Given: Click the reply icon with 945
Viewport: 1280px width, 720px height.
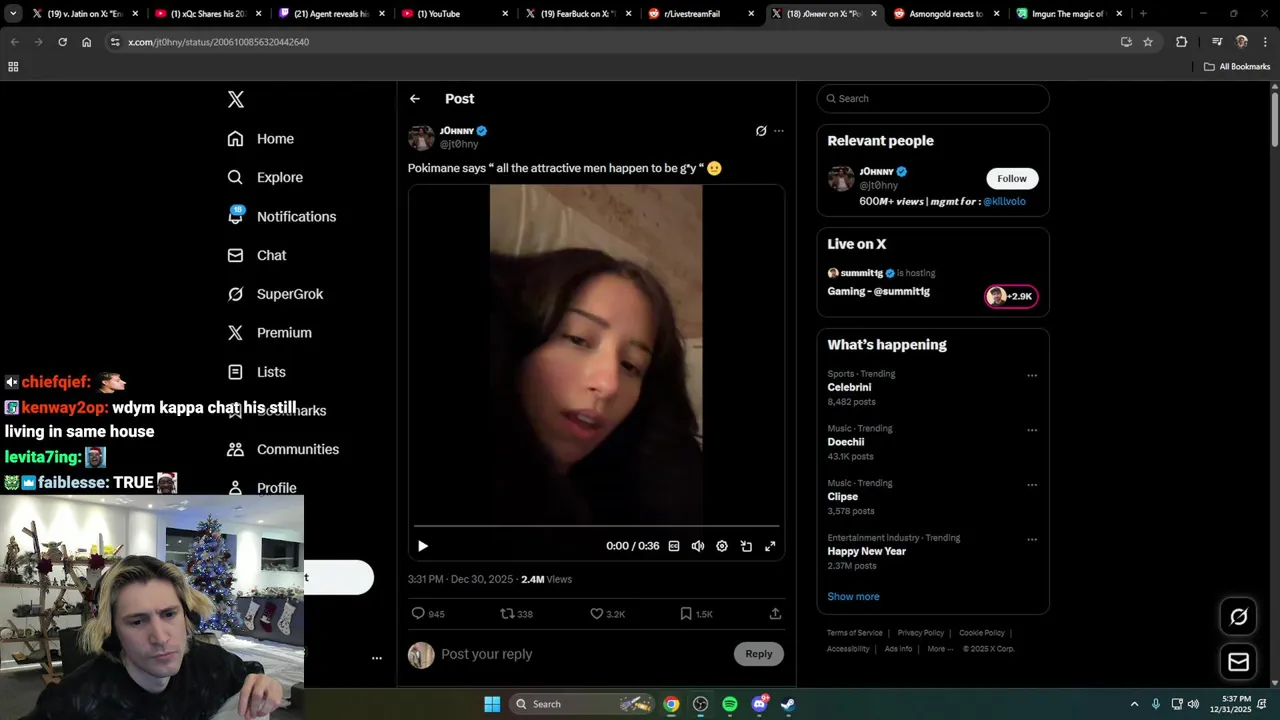Looking at the screenshot, I should point(428,614).
